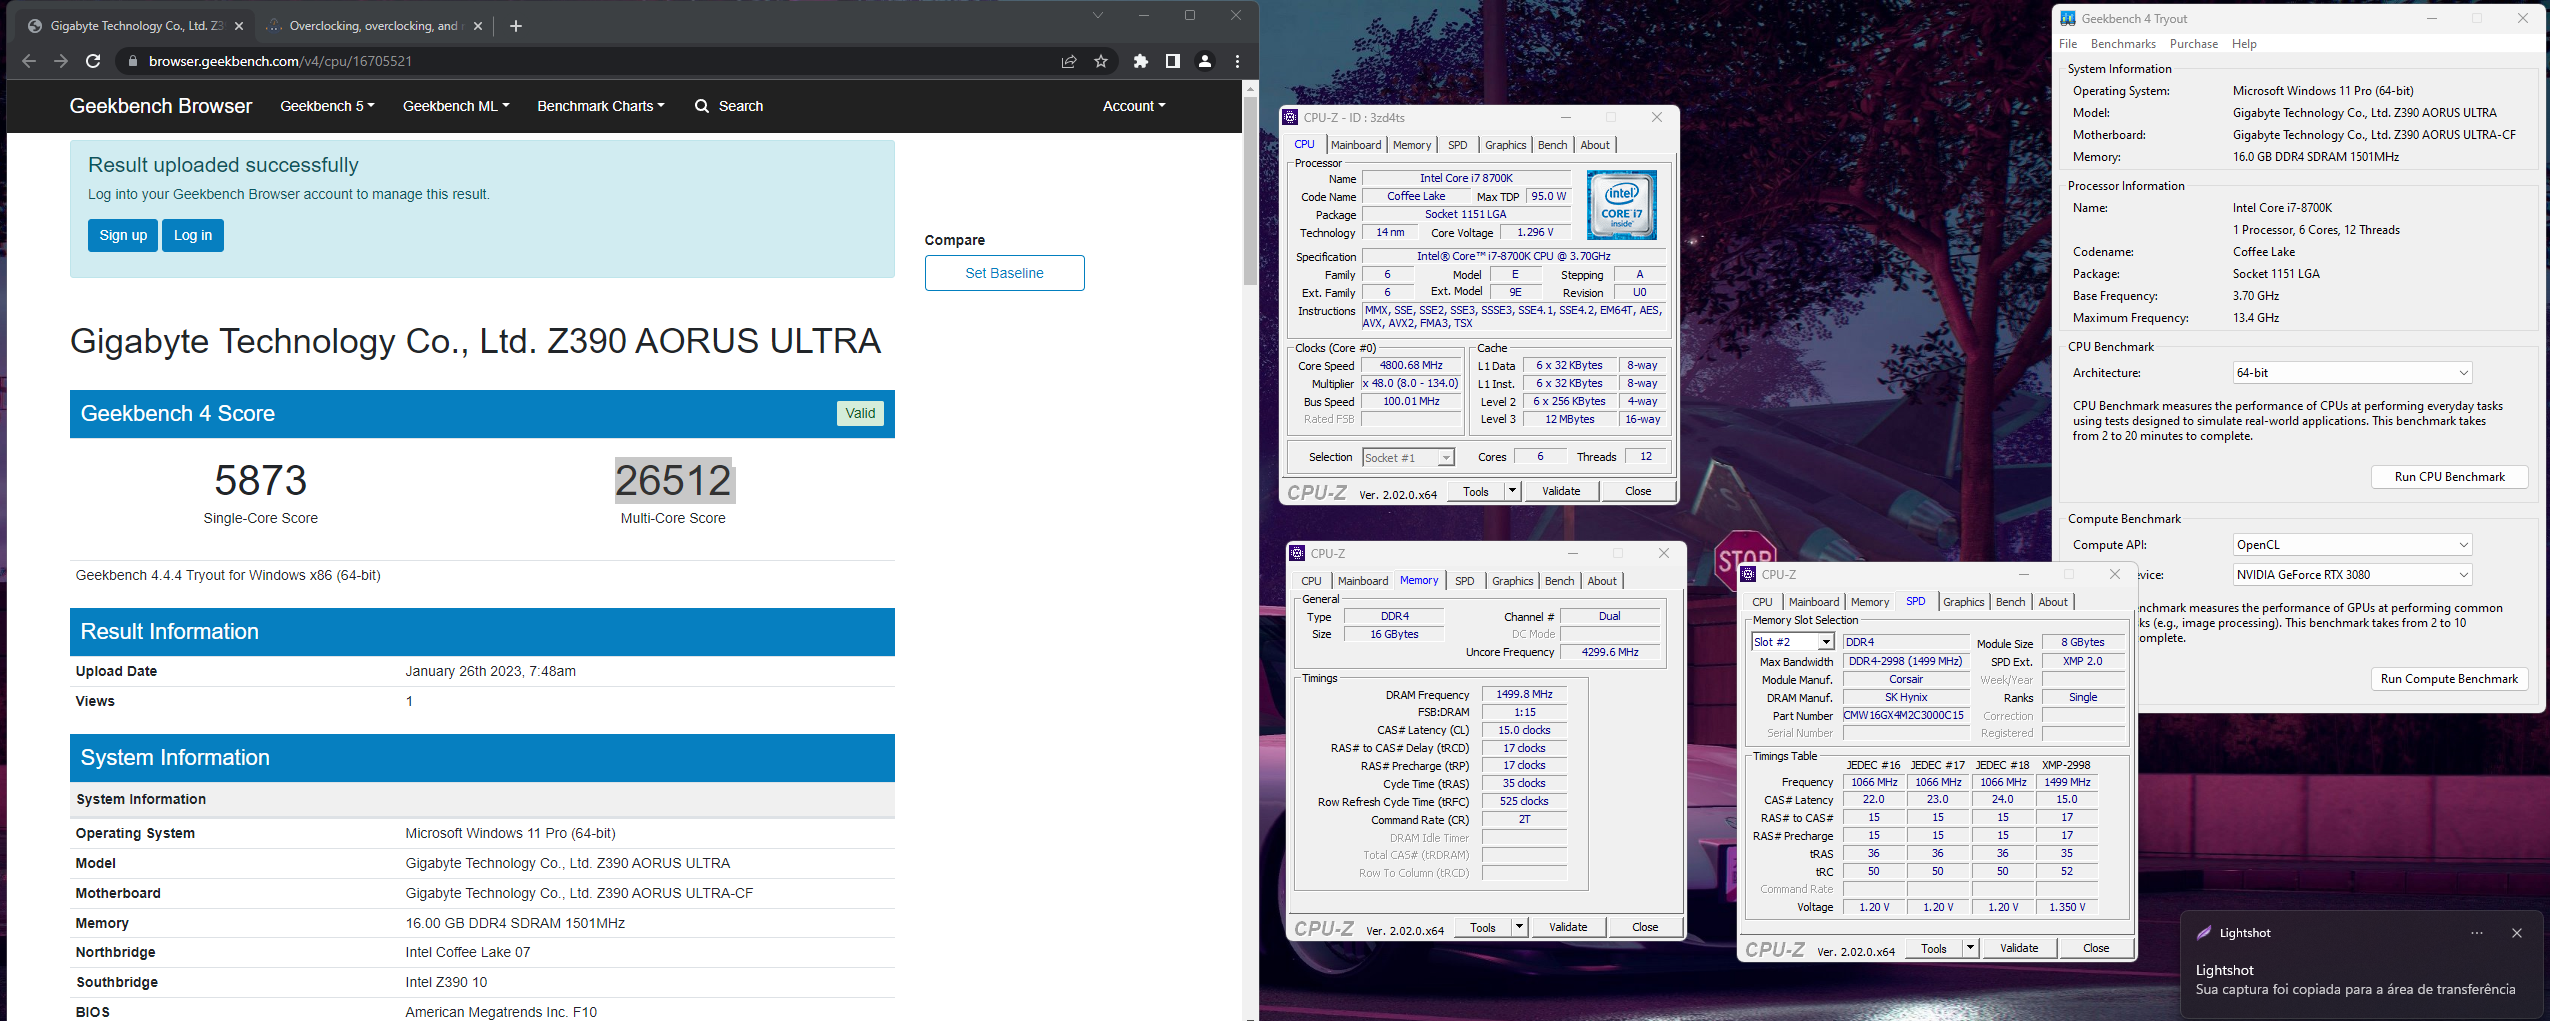Viewport: 2550px width, 1021px height.
Task: Open the Account dropdown menu
Action: coord(1134,106)
